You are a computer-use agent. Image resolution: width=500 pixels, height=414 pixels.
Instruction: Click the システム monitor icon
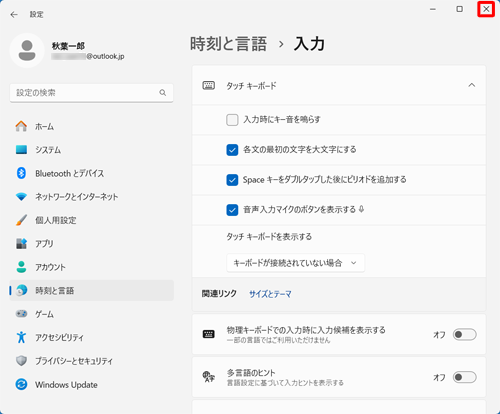coord(21,150)
